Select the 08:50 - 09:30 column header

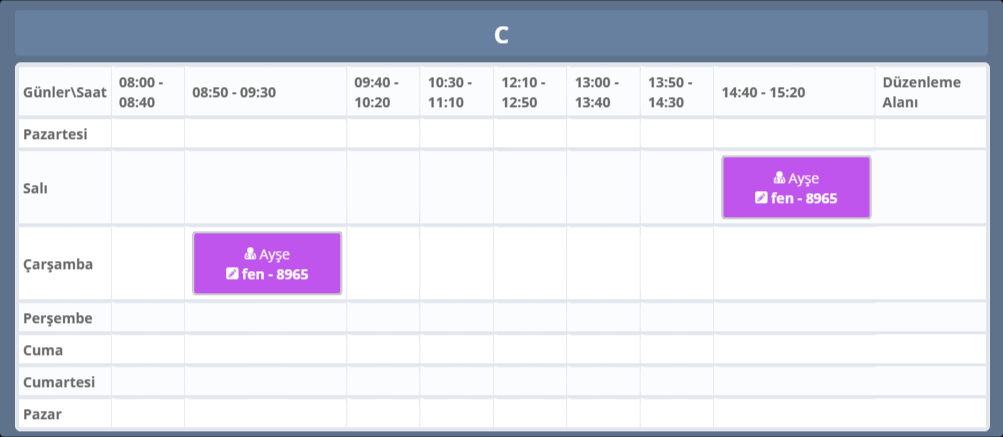[234, 92]
